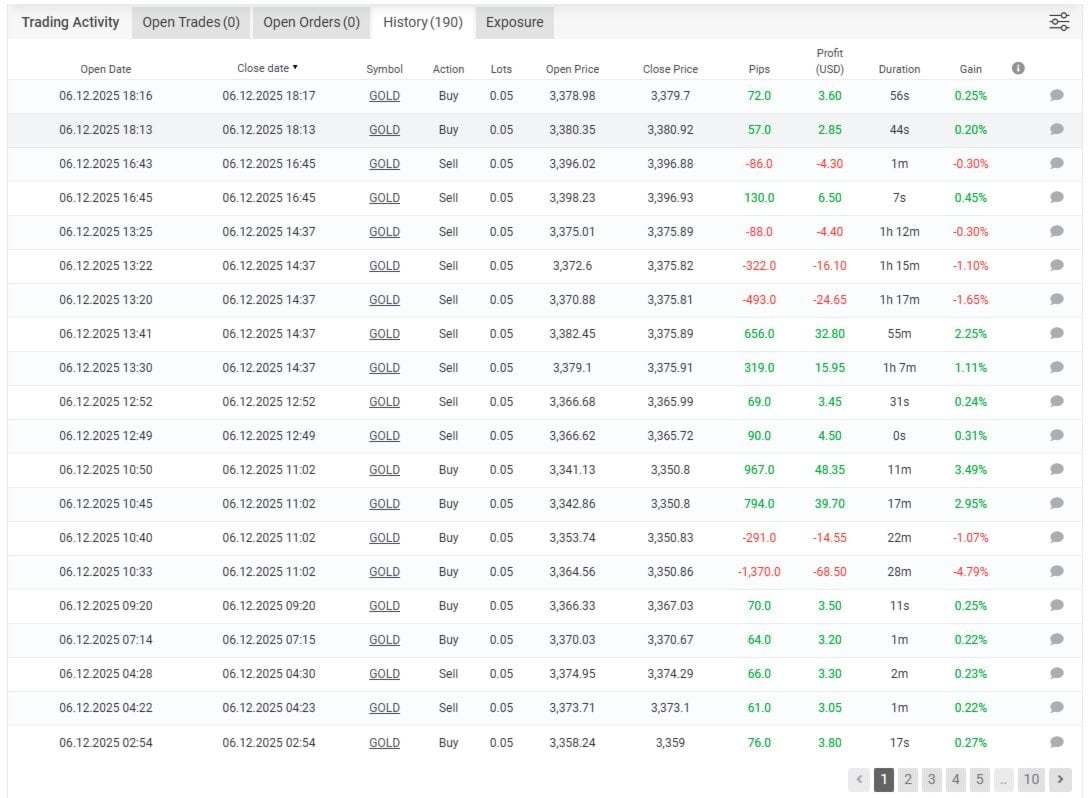Open comment bubble for trade opened 18:13

click(x=1057, y=129)
